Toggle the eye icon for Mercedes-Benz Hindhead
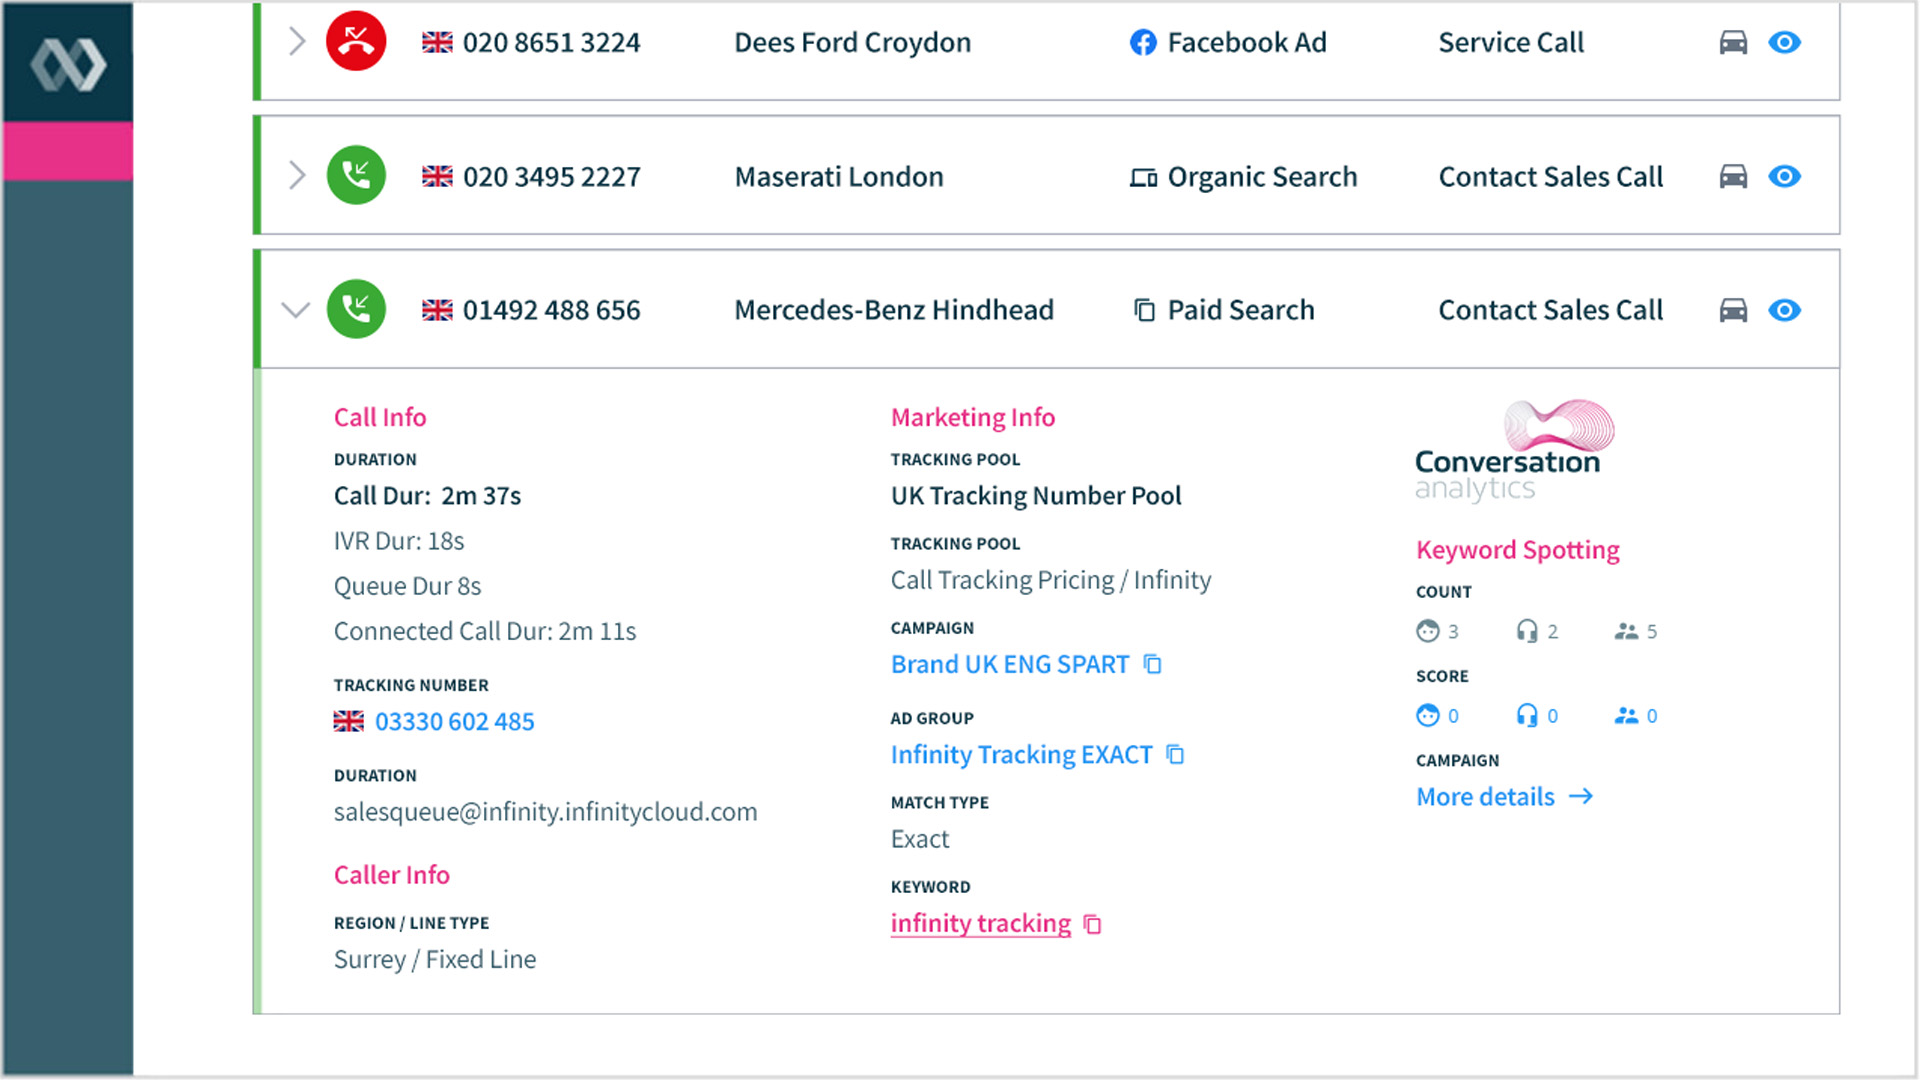 [x=1785, y=311]
